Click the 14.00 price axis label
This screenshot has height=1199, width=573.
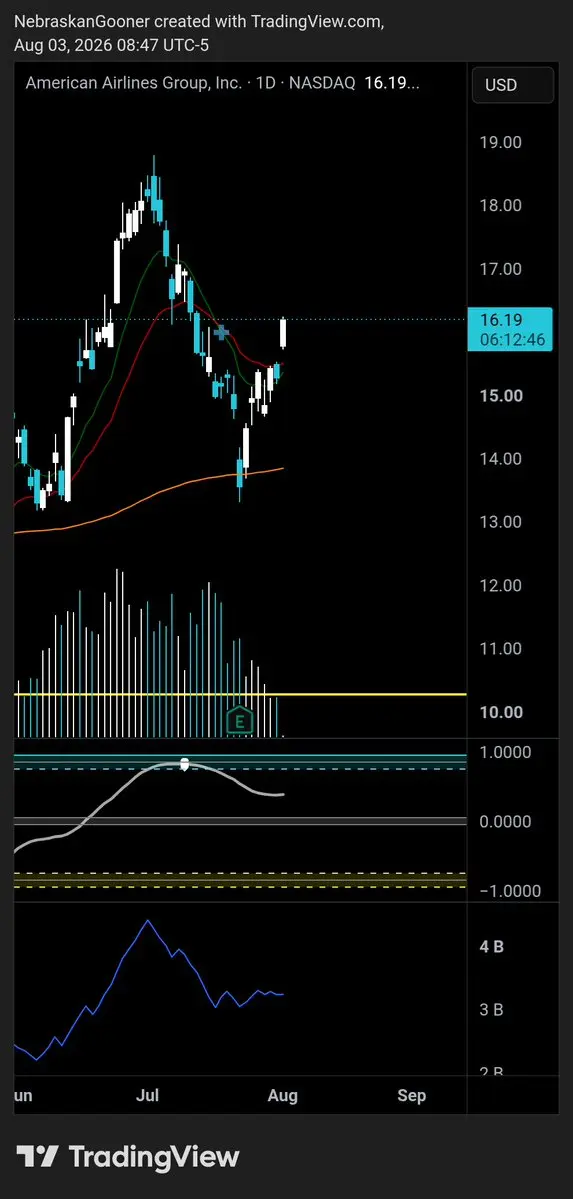click(501, 459)
